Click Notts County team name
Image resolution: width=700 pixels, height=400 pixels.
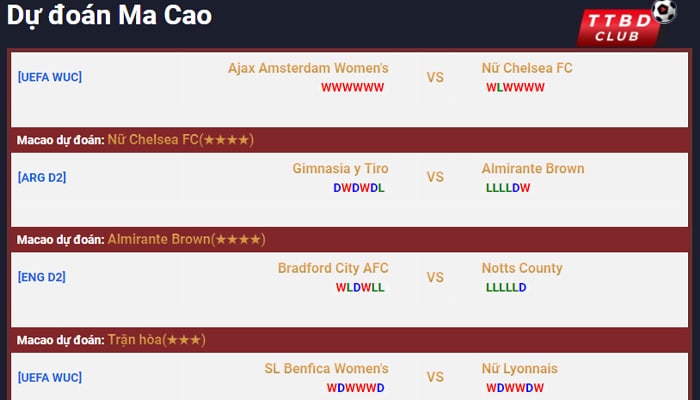point(522,268)
